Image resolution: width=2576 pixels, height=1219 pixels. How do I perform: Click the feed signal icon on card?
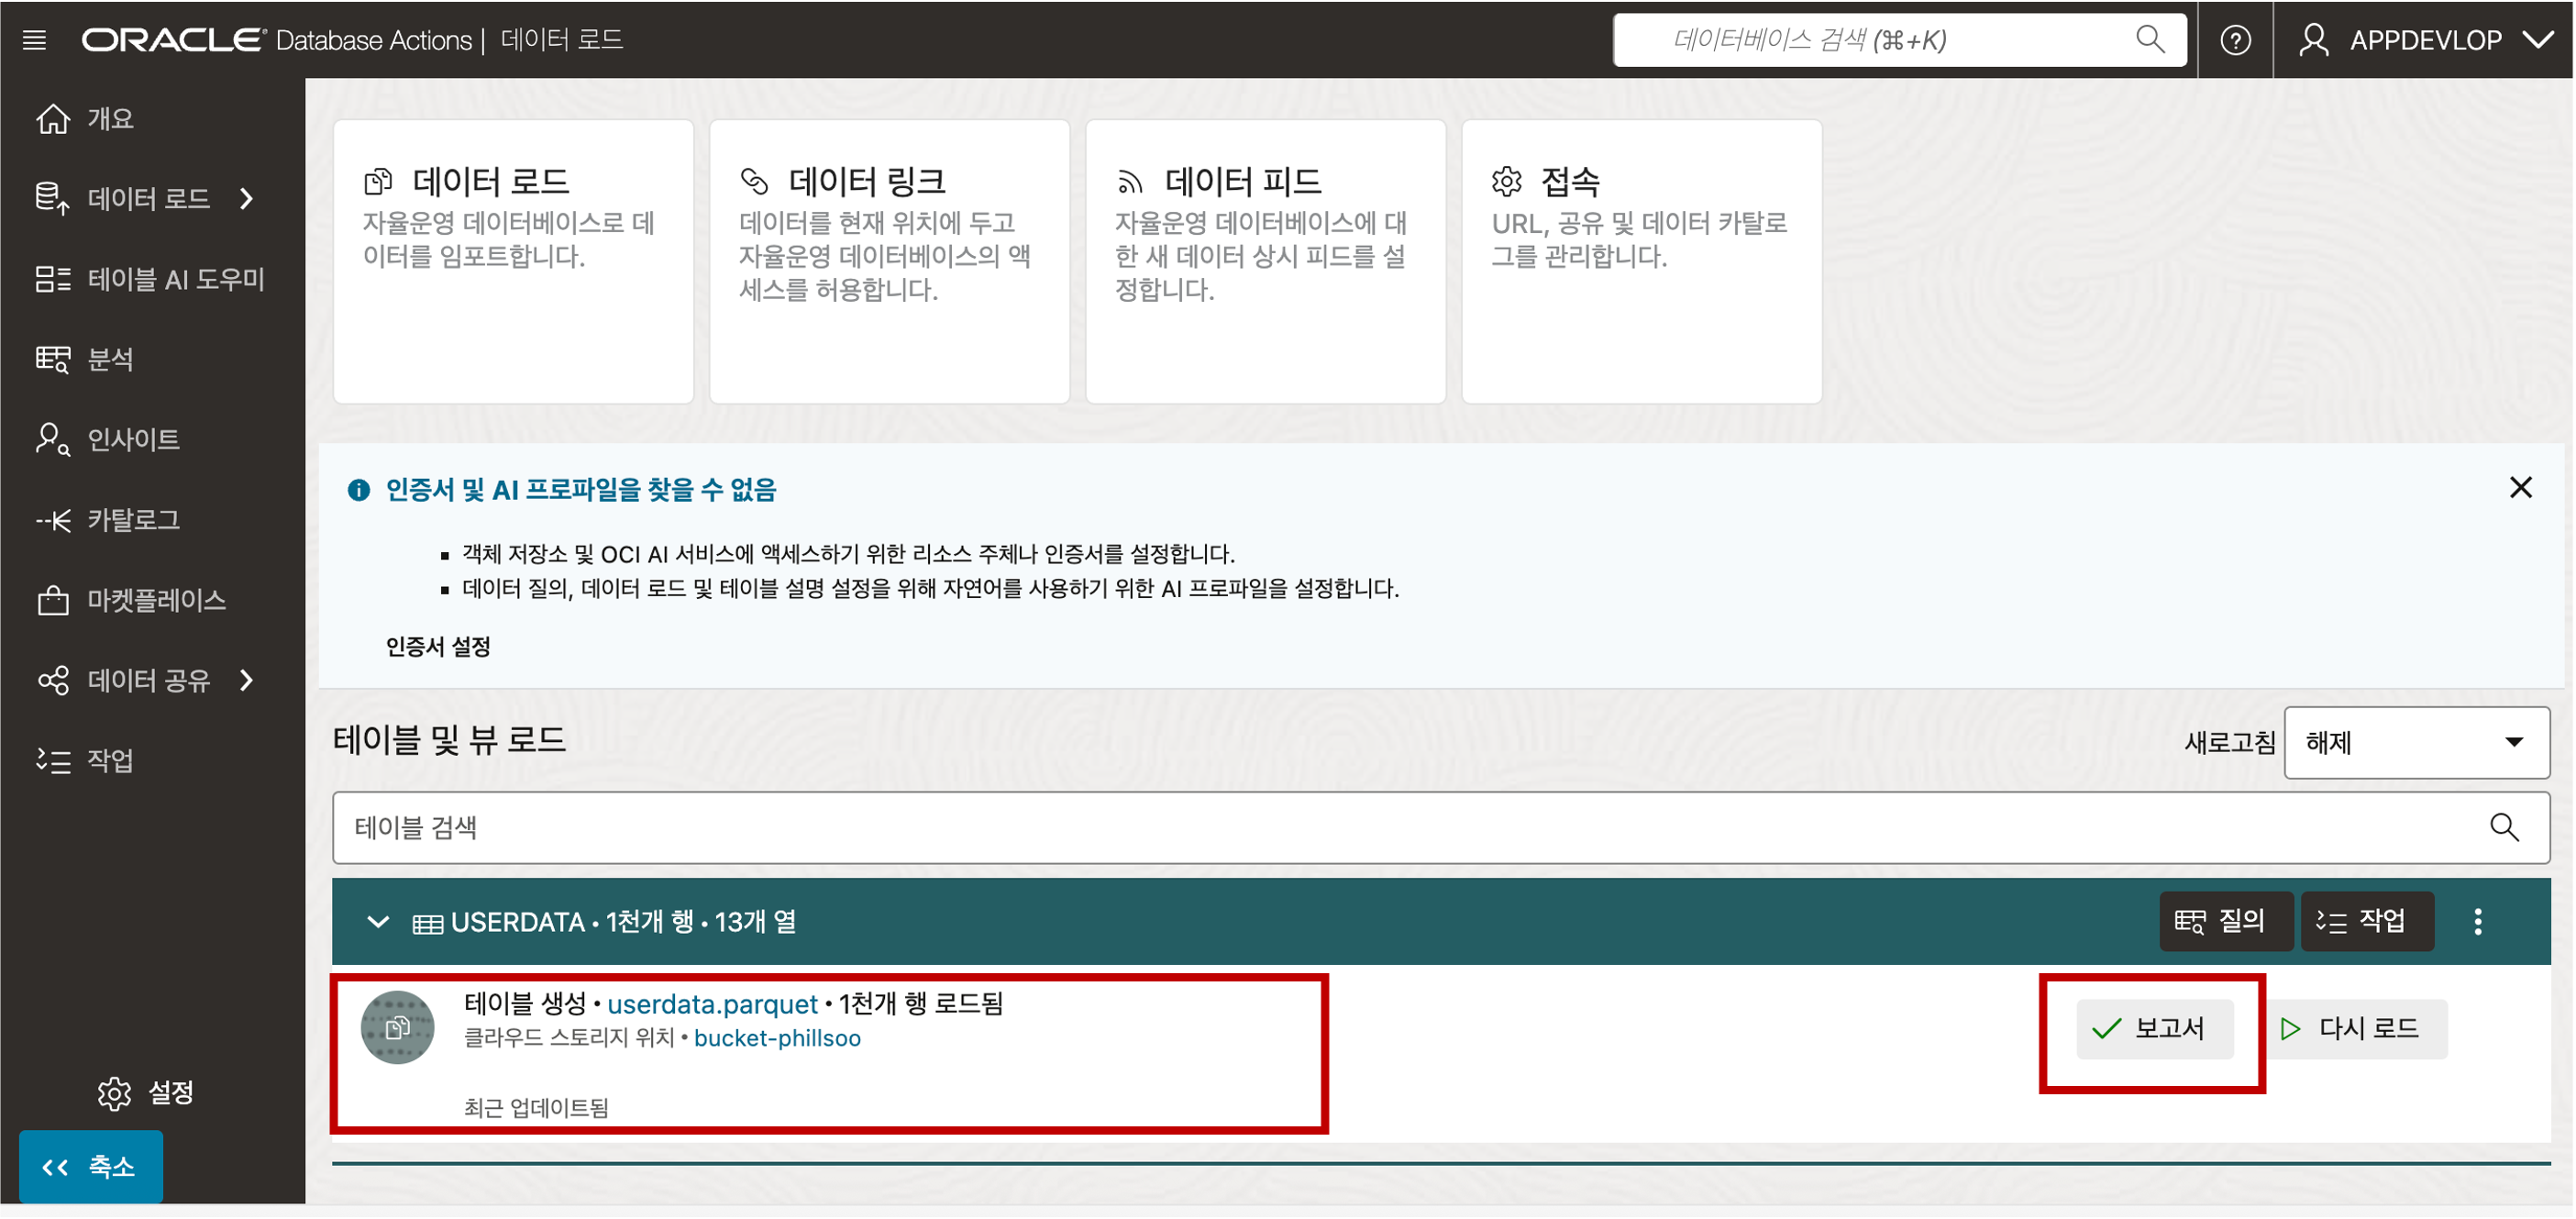tap(1130, 181)
